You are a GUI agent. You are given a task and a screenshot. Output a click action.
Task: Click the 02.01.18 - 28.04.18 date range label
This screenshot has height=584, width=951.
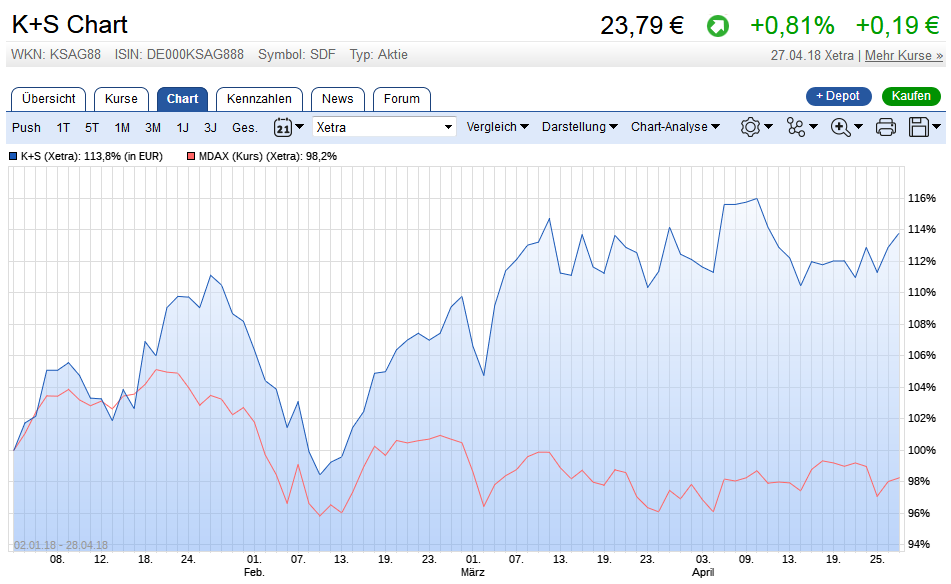pos(61,545)
